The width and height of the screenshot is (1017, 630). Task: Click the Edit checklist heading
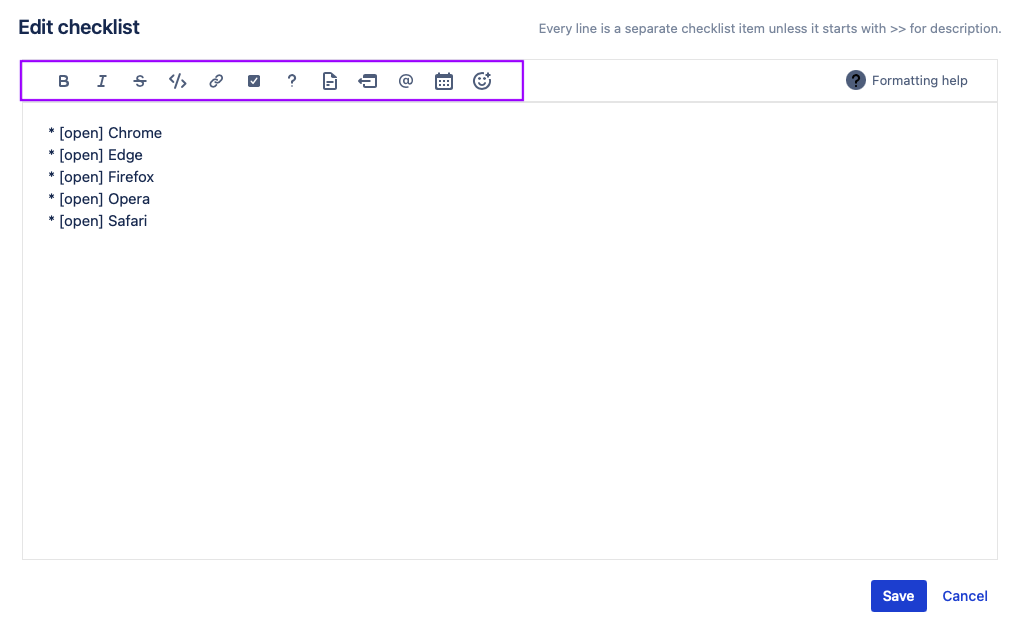click(78, 27)
